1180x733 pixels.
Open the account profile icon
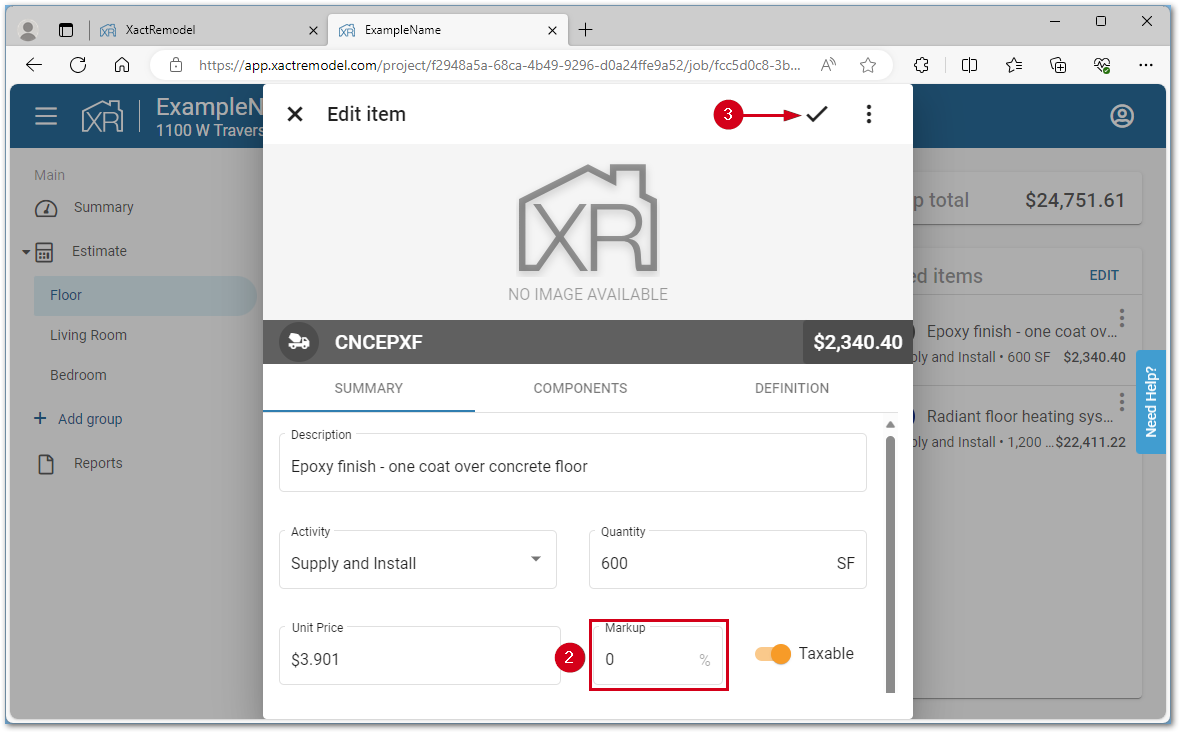point(1122,116)
